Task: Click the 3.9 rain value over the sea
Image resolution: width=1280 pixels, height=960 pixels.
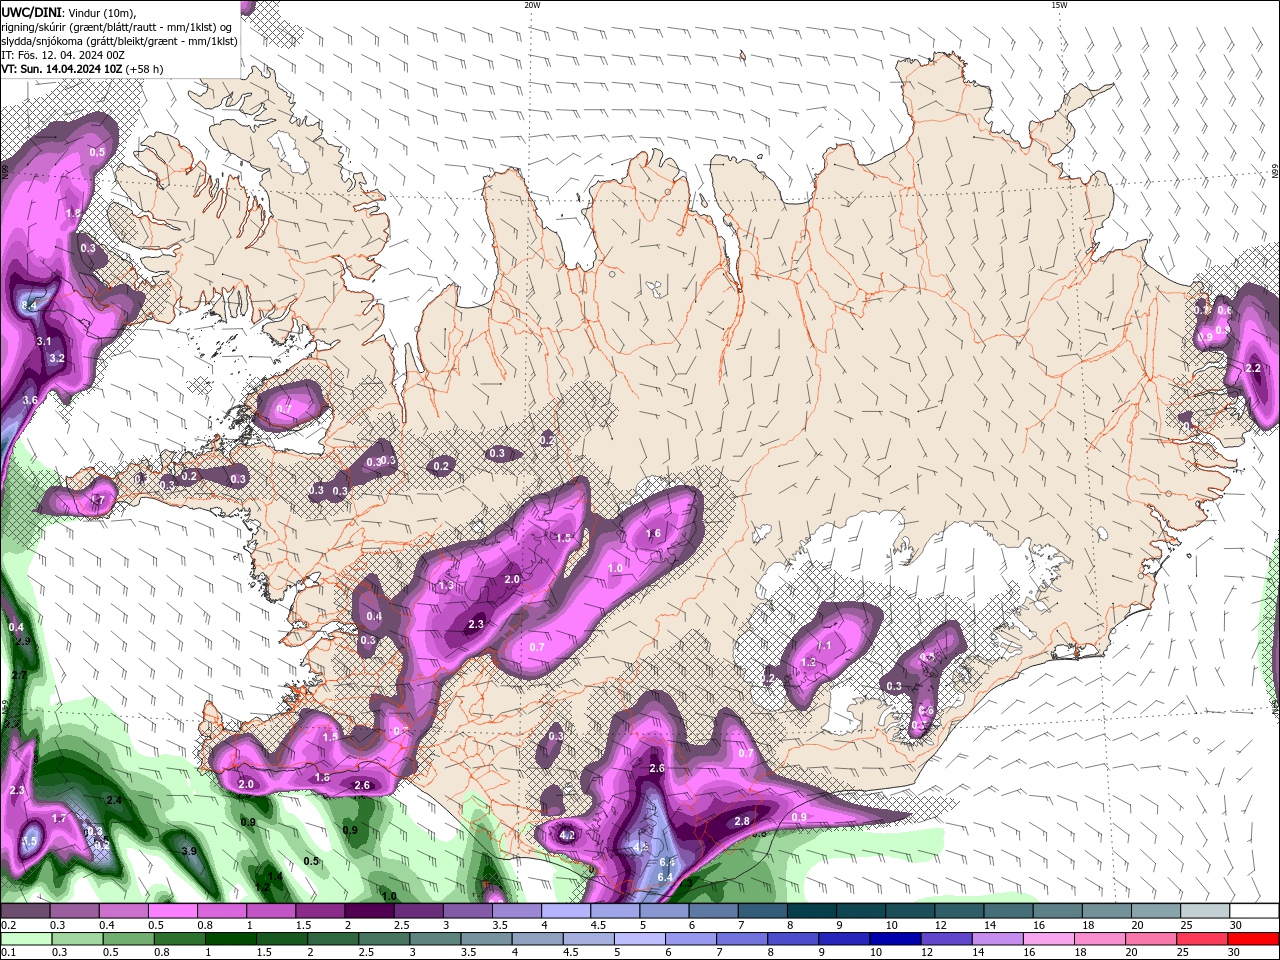Action: (189, 851)
